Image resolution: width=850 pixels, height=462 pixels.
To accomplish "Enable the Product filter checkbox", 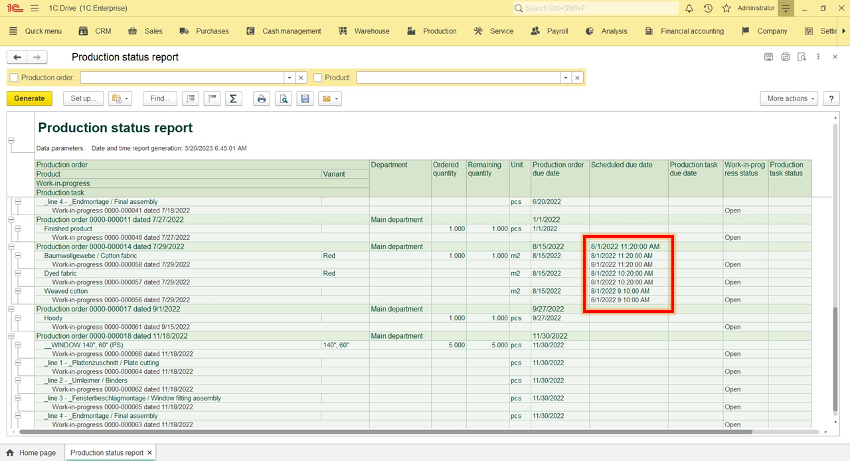I will [x=318, y=78].
